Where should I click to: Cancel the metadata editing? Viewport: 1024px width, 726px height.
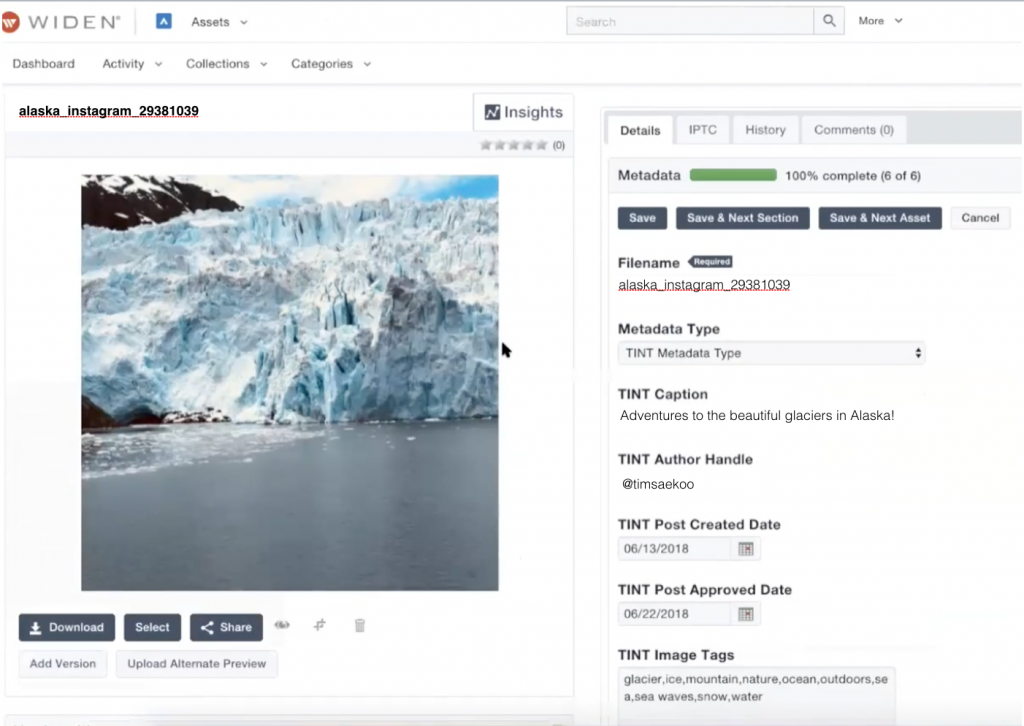tap(980, 218)
